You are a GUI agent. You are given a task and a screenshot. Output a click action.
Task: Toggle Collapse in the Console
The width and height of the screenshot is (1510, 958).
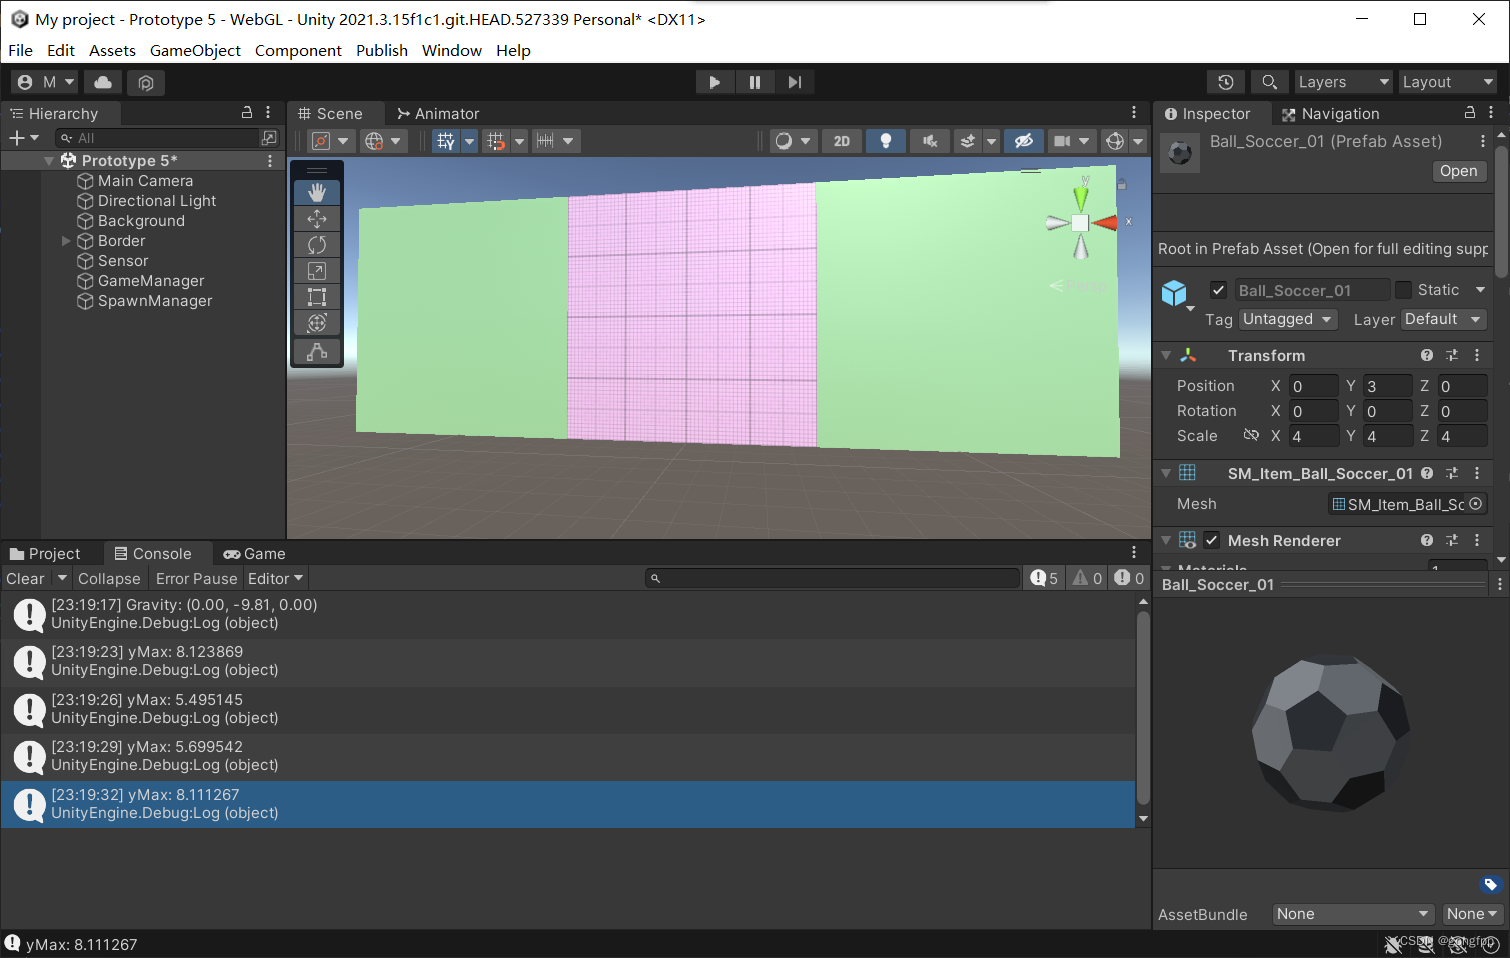tap(109, 578)
